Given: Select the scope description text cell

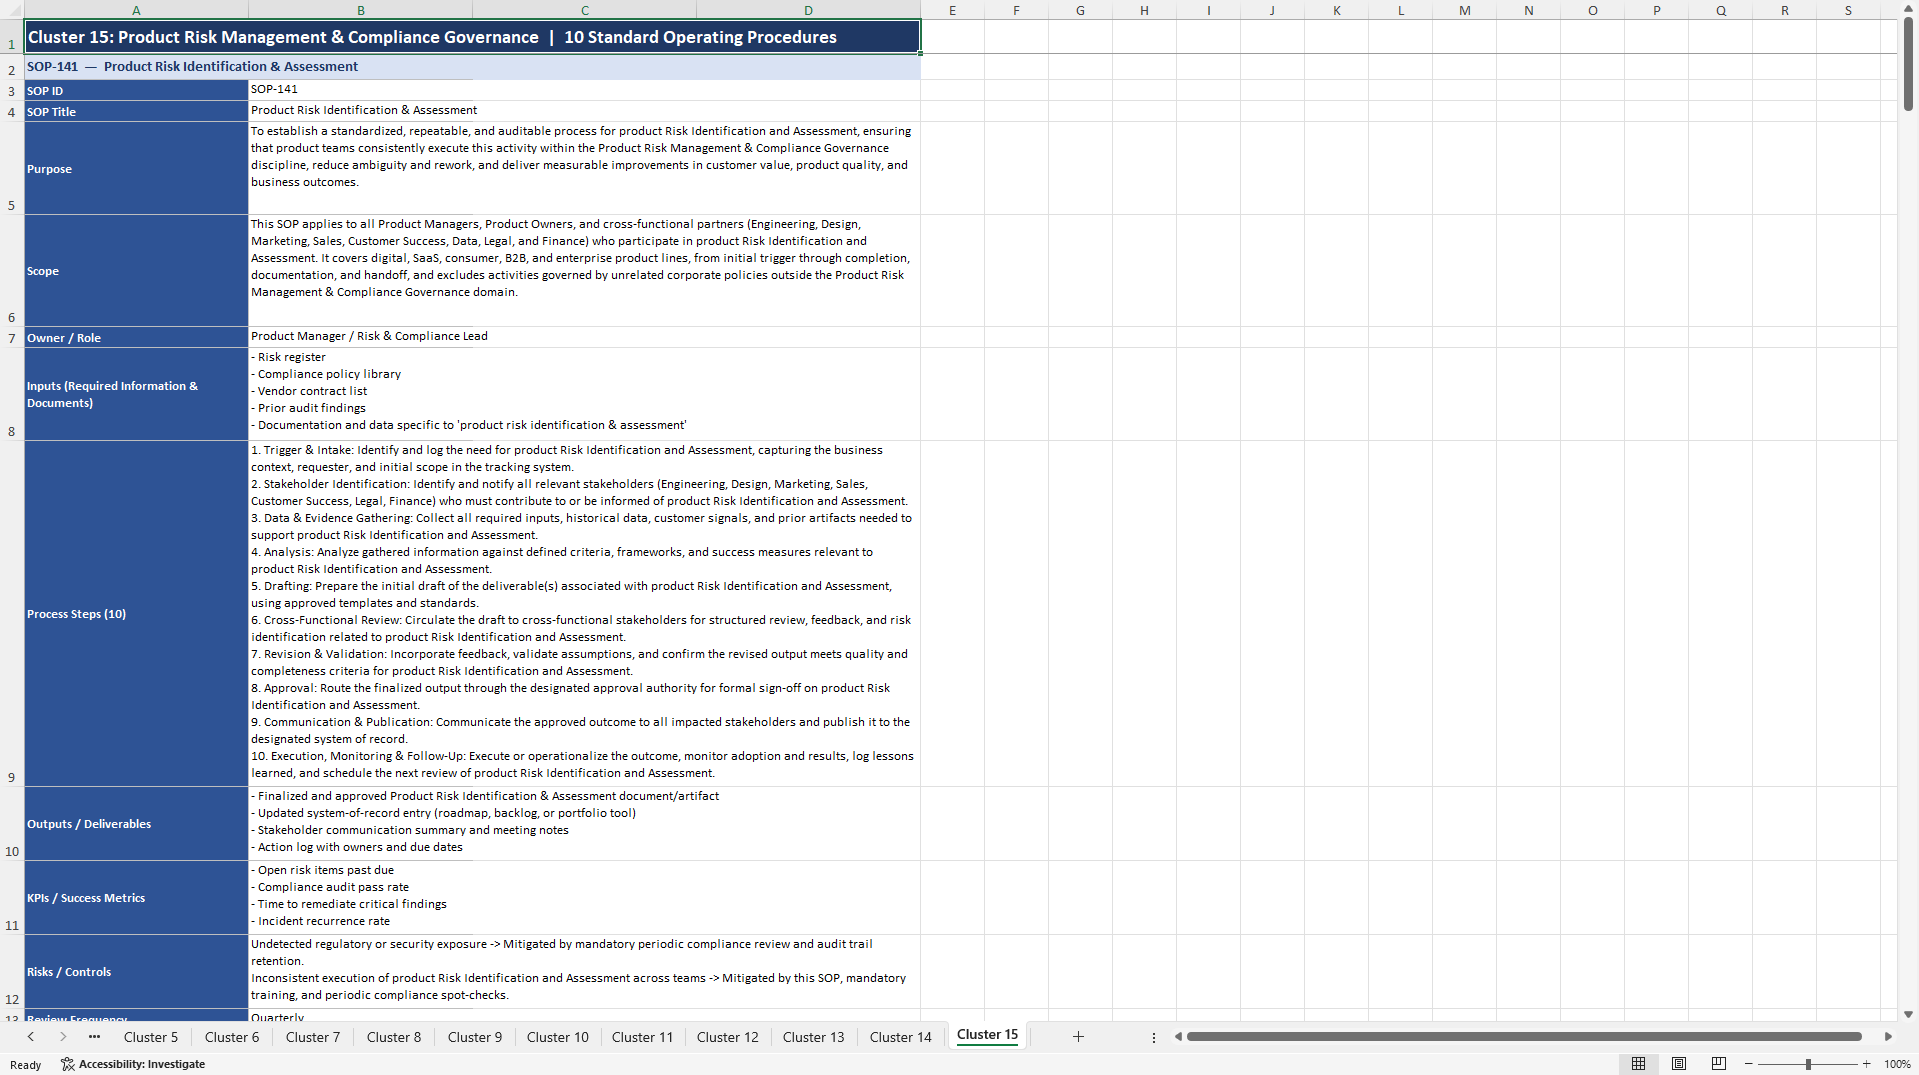Looking at the screenshot, I should pyautogui.click(x=584, y=271).
